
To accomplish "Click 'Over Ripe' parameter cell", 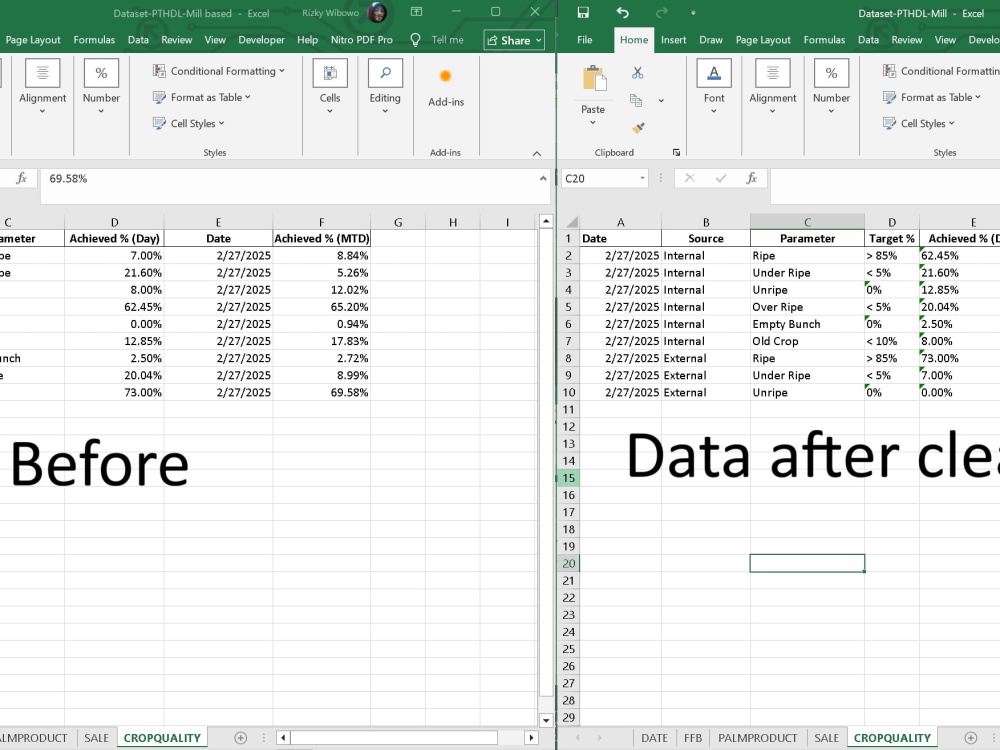I will pos(807,307).
